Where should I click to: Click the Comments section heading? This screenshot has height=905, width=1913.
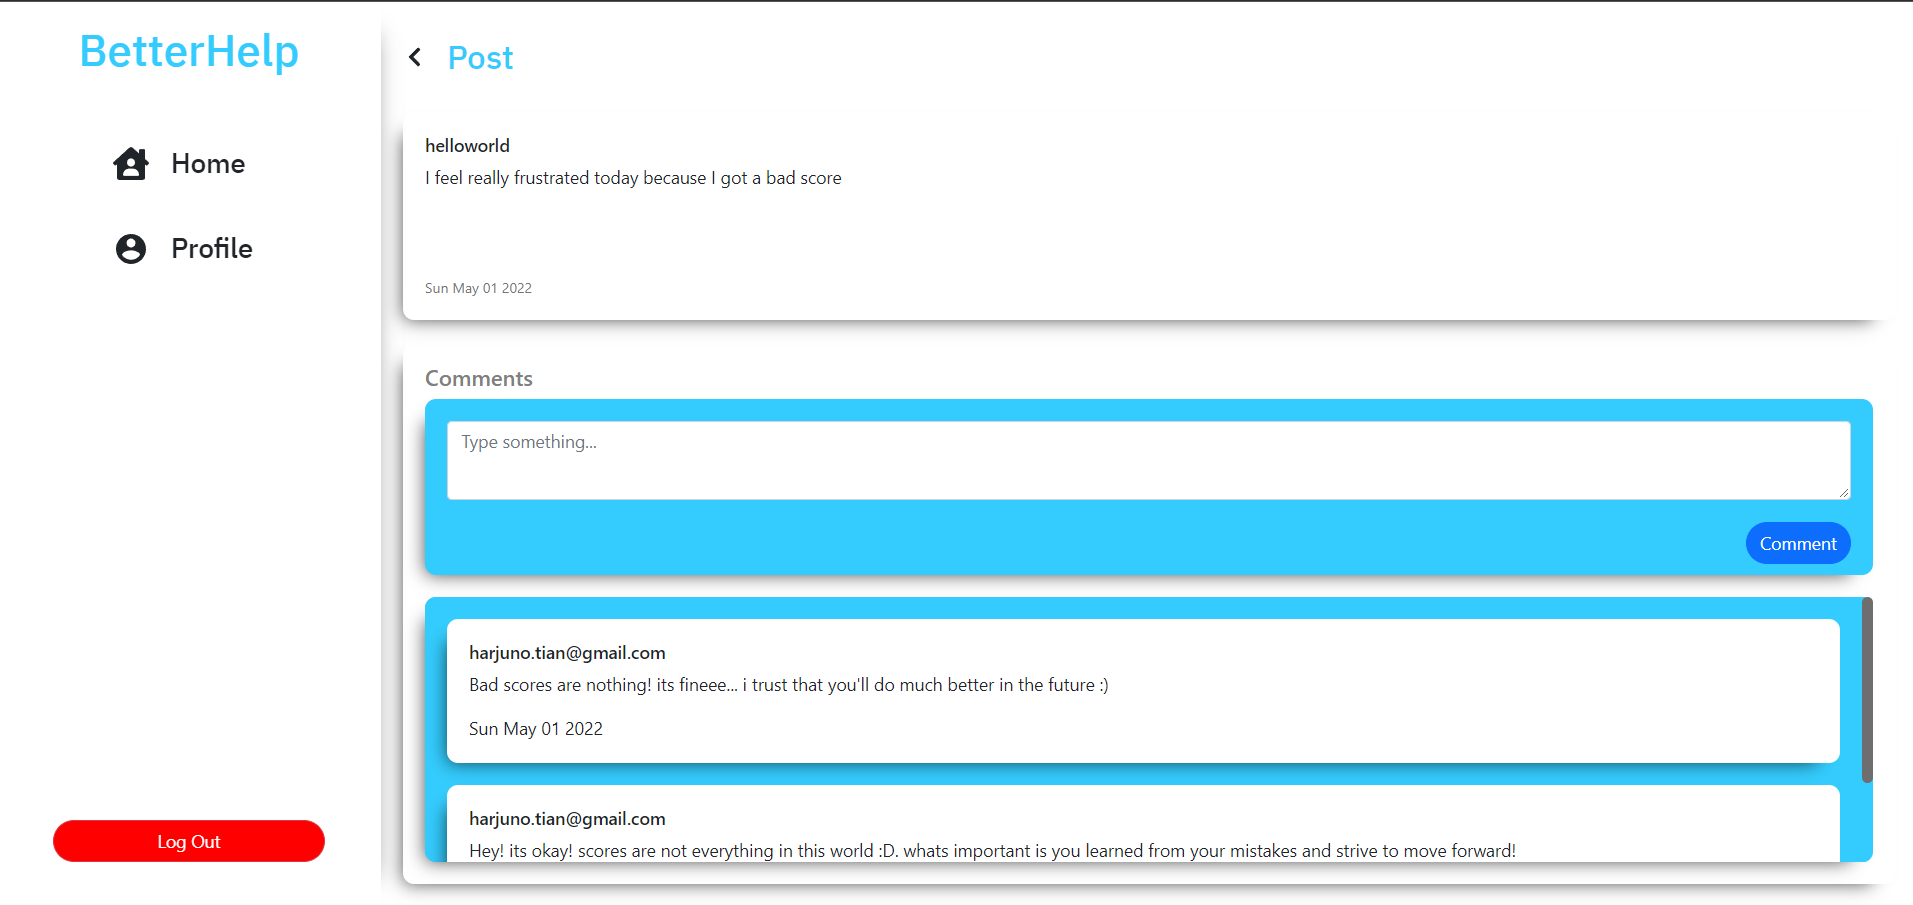tap(479, 379)
